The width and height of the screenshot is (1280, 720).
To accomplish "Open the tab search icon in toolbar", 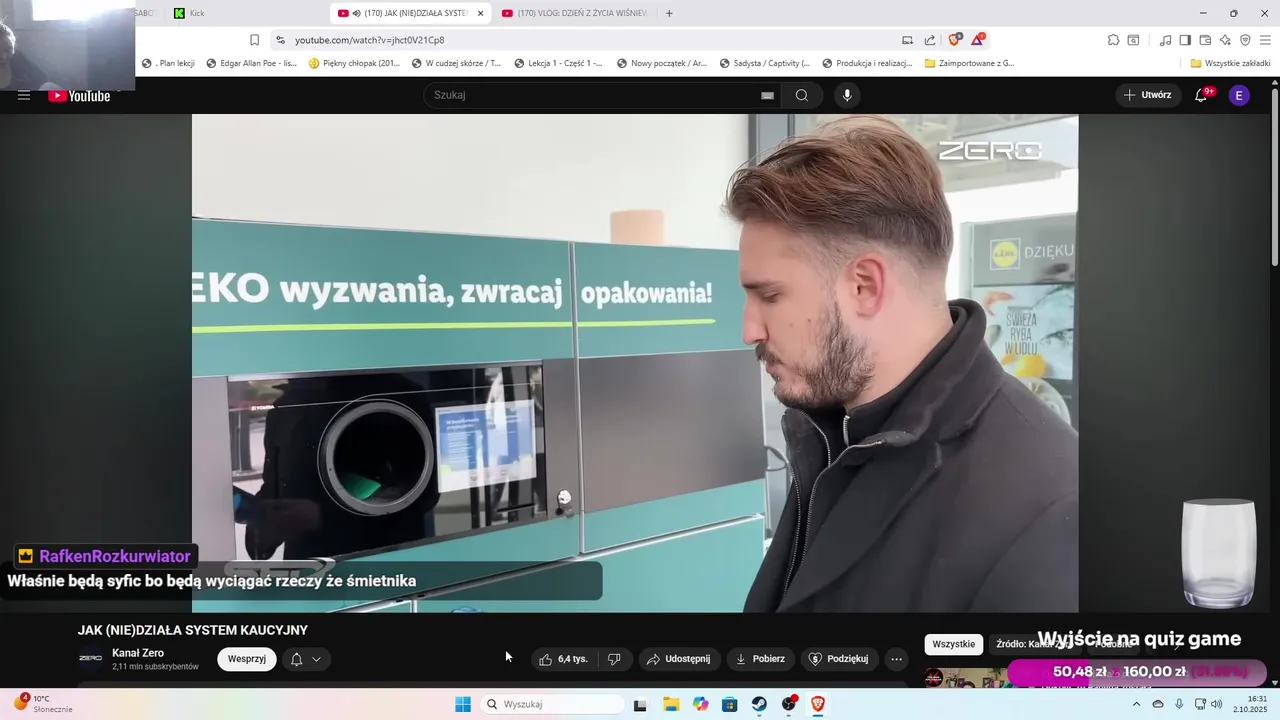I will (x=1133, y=40).
